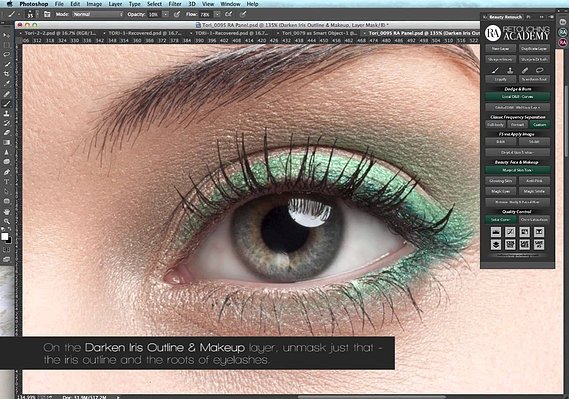Click the foreground color swatch
This screenshot has width=569, height=399.
5,237
